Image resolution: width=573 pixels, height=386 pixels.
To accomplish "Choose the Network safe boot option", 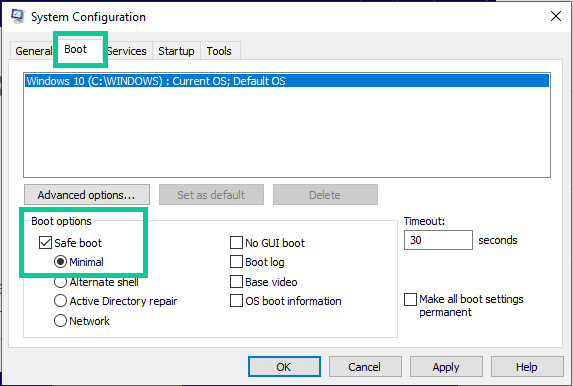I will point(60,321).
